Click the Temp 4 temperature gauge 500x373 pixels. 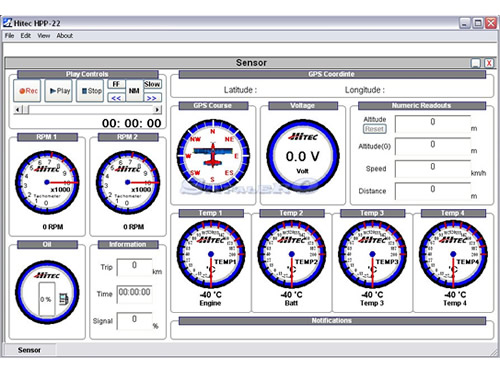click(453, 254)
